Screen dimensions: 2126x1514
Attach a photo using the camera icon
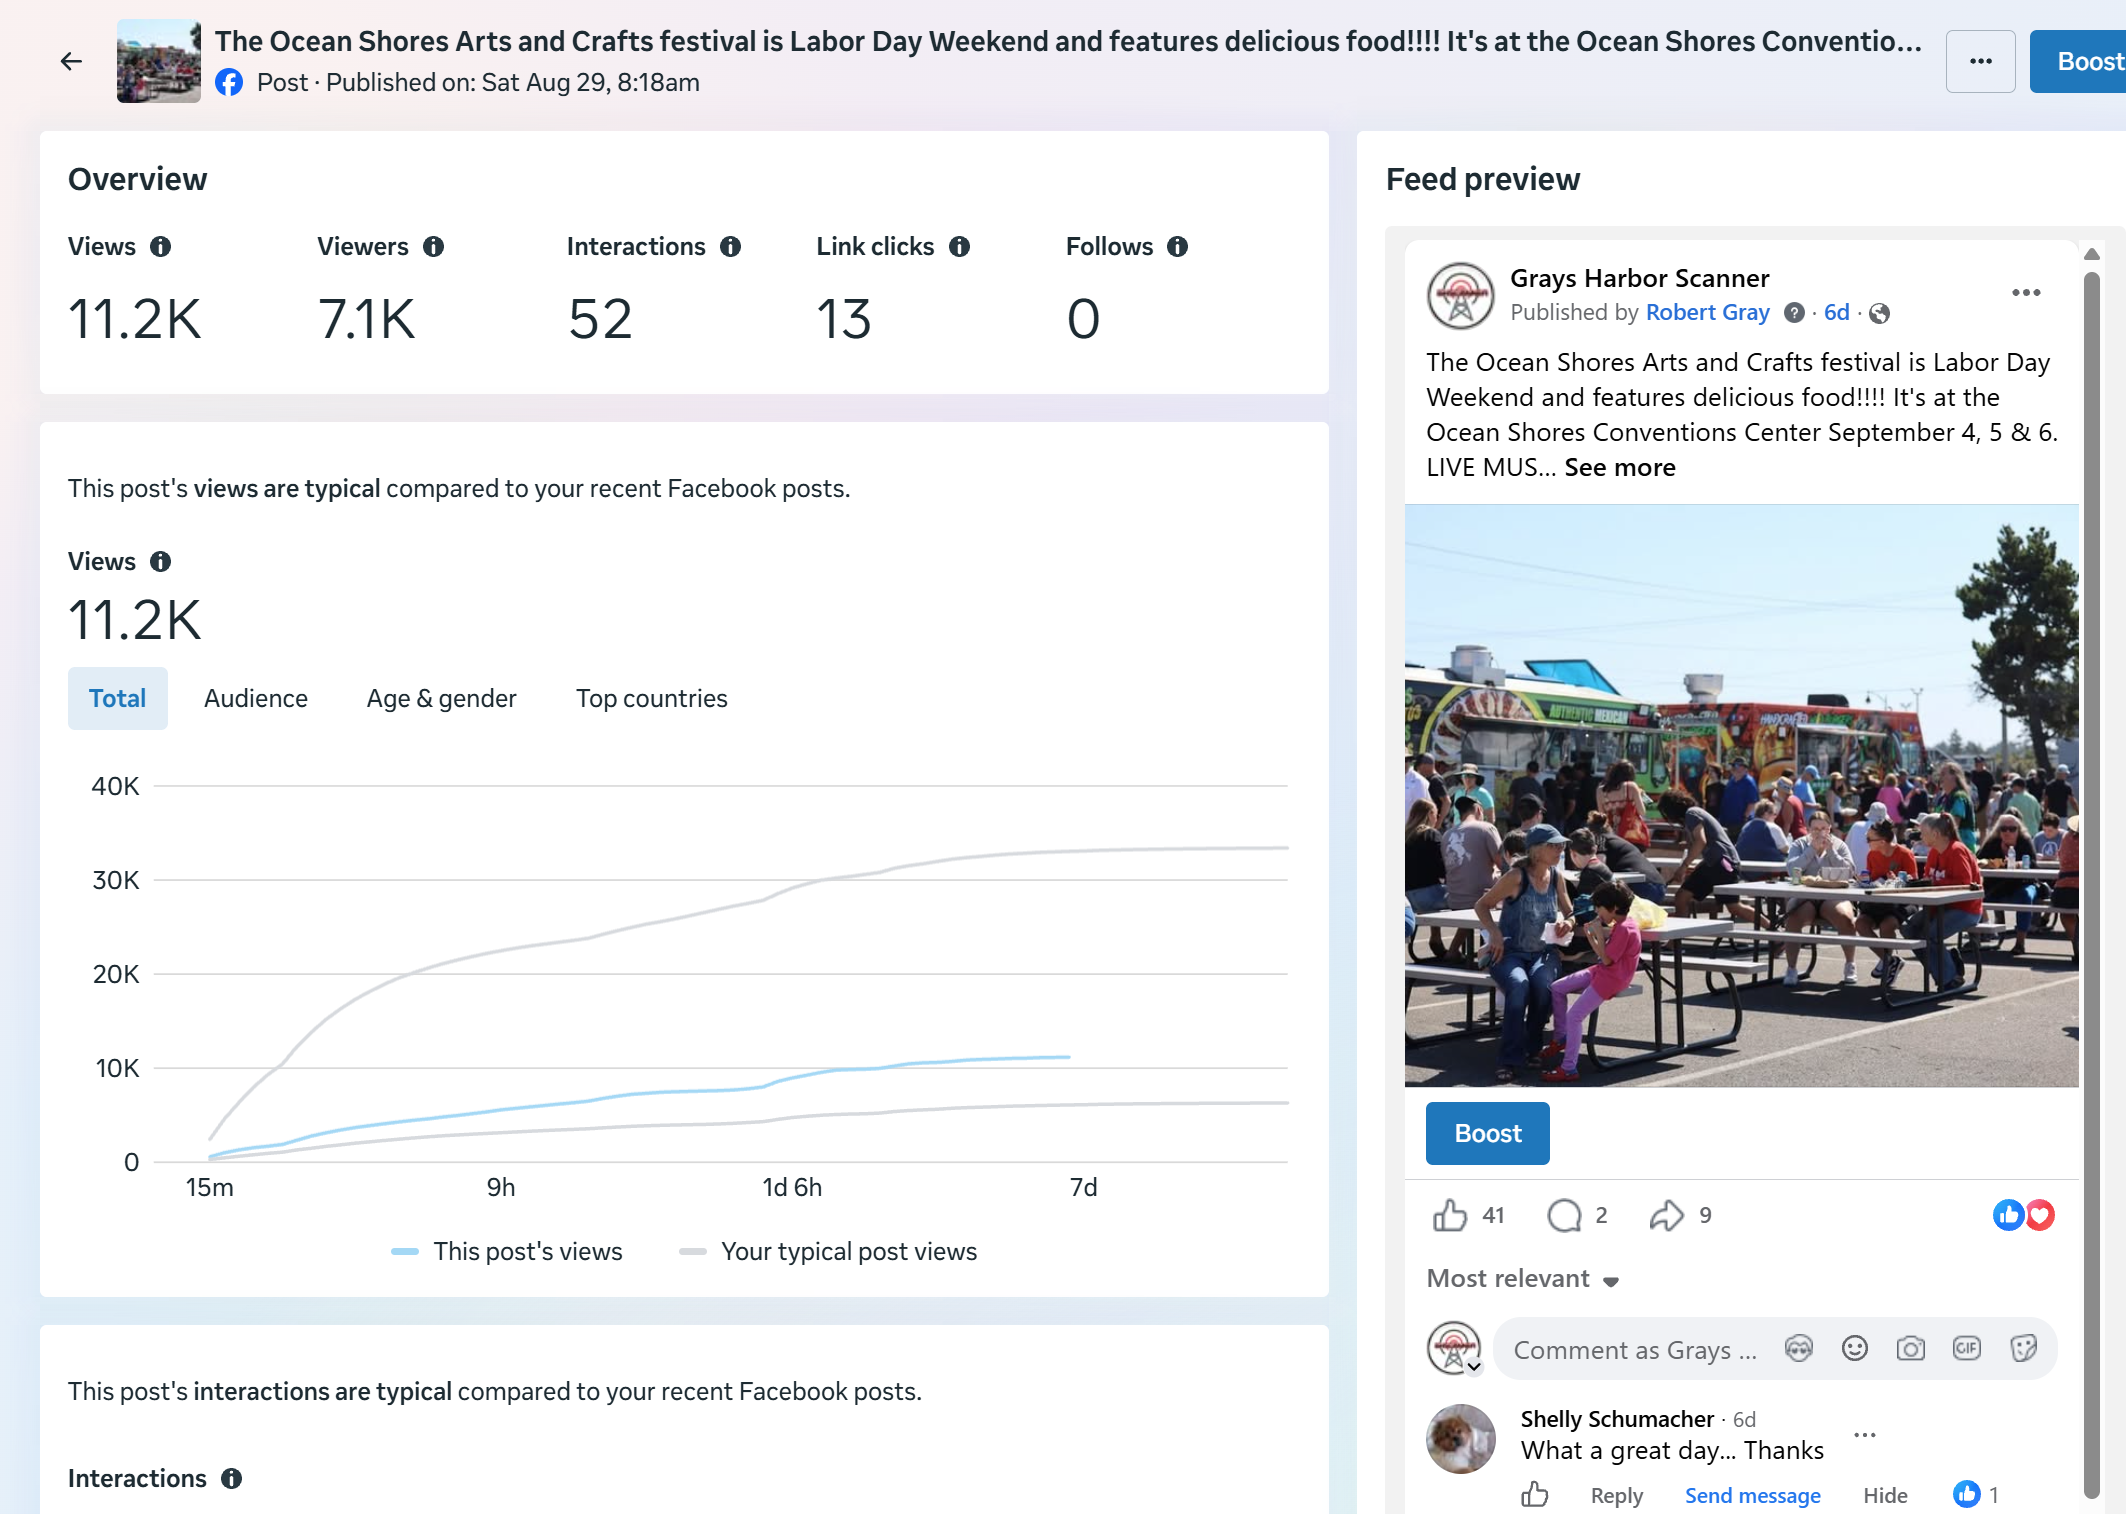tap(1911, 1349)
